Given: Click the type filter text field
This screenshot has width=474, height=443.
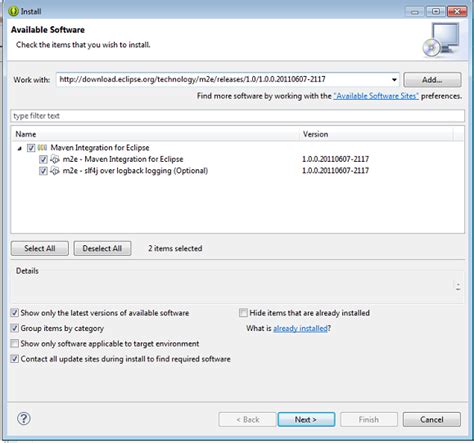Looking at the screenshot, I should (237, 116).
